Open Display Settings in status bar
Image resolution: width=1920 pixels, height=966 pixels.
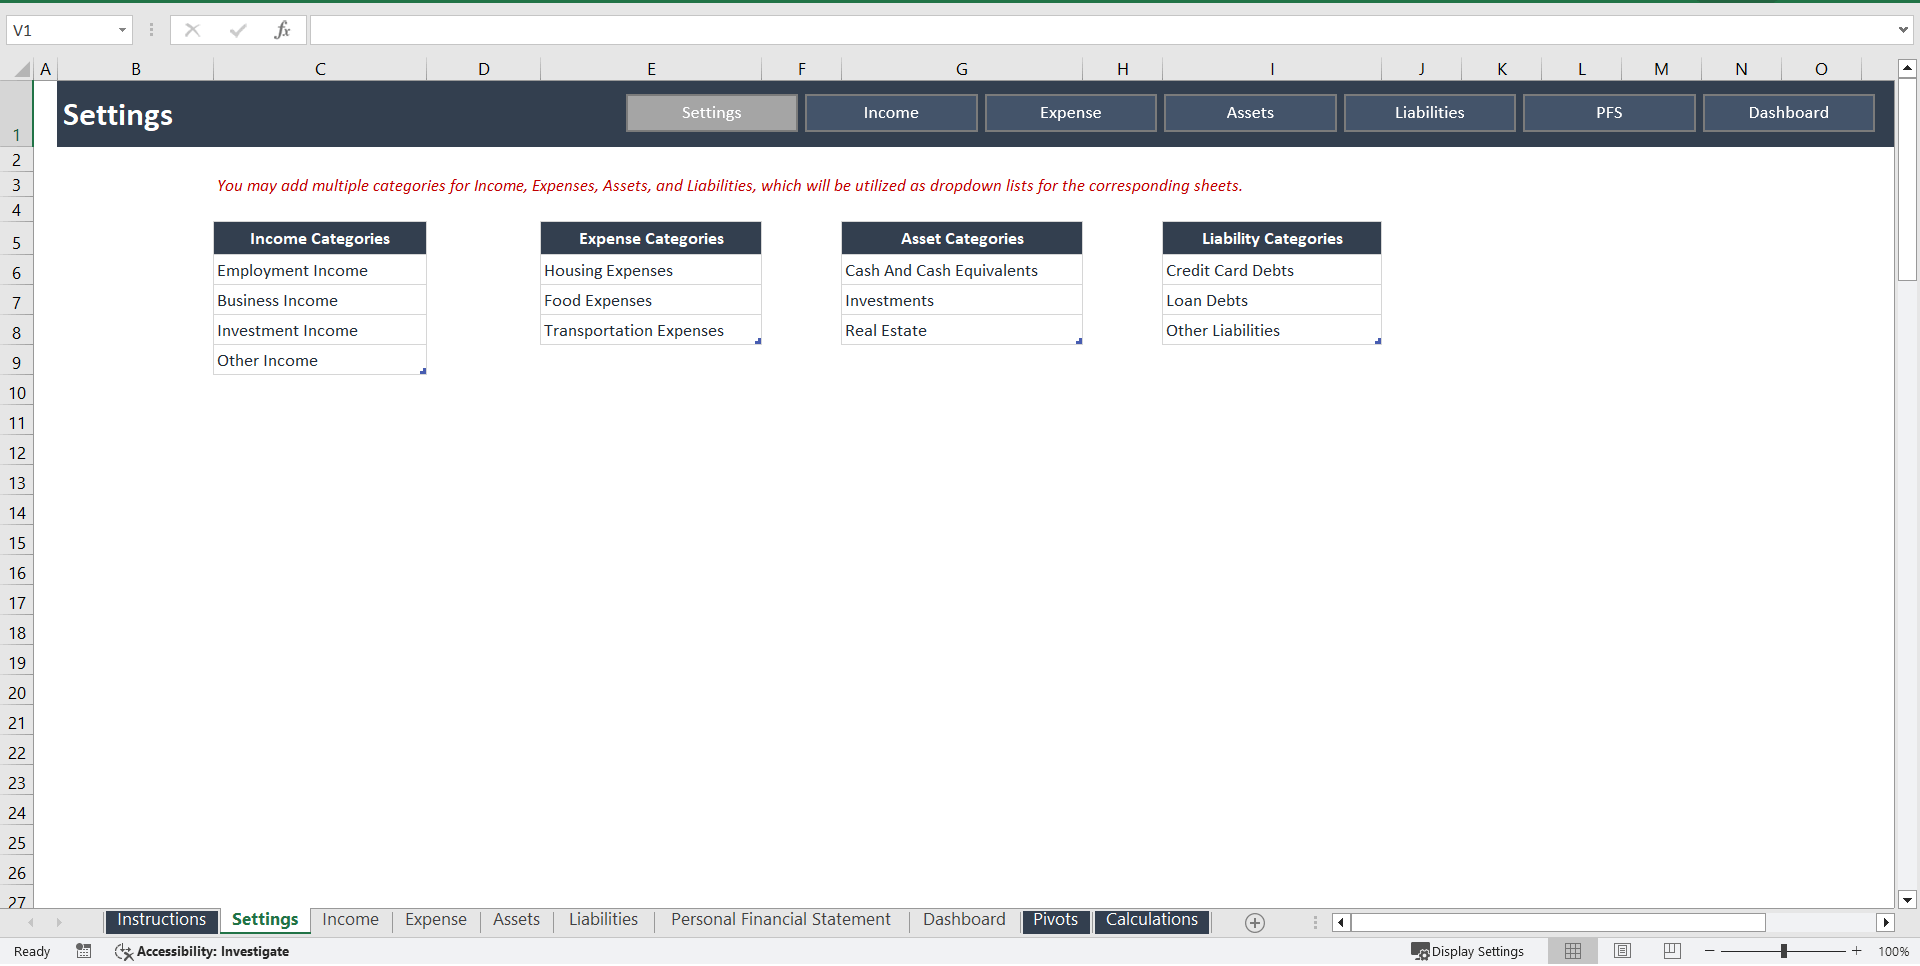point(1467,951)
